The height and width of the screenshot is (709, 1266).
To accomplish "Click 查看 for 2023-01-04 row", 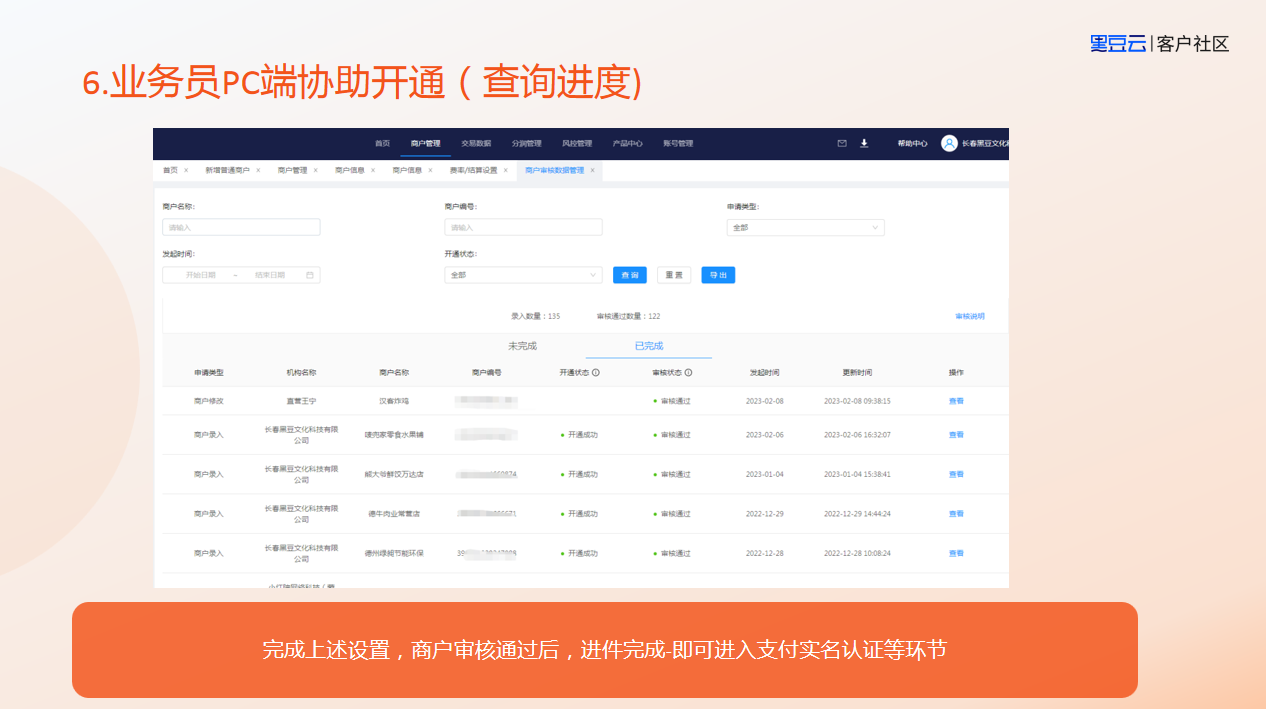I will coord(956,474).
